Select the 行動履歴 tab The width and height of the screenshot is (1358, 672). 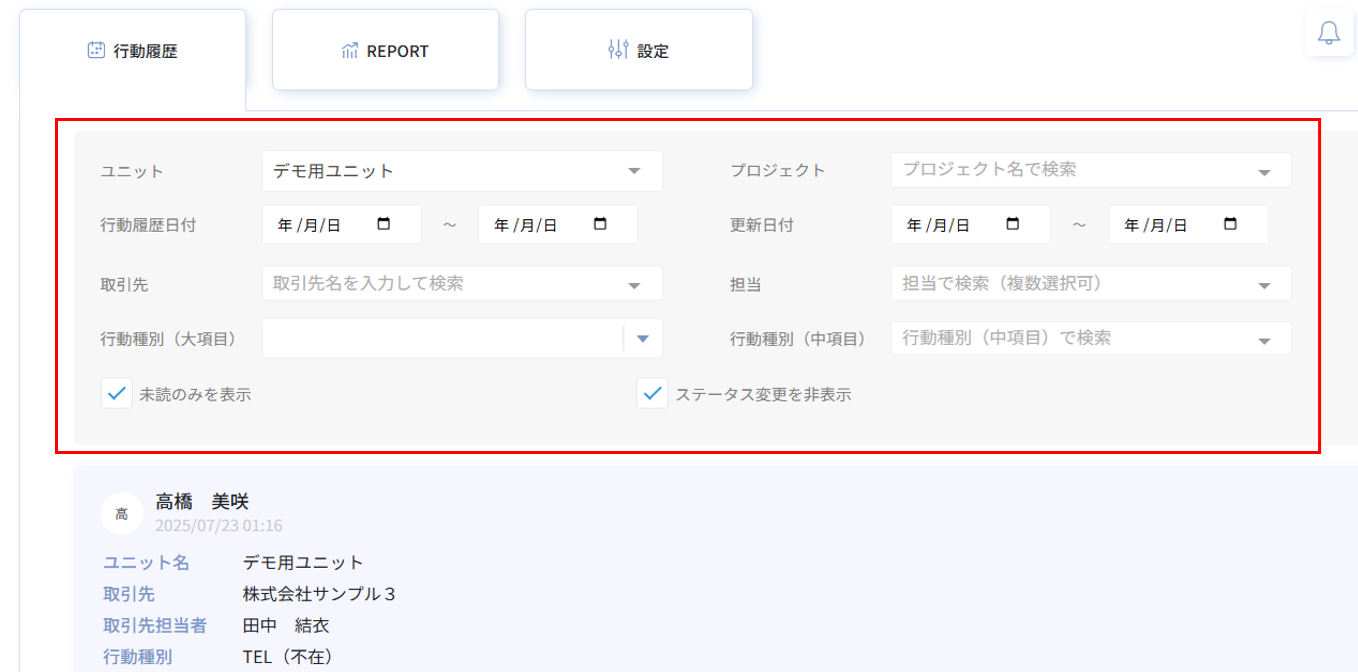pos(133,51)
